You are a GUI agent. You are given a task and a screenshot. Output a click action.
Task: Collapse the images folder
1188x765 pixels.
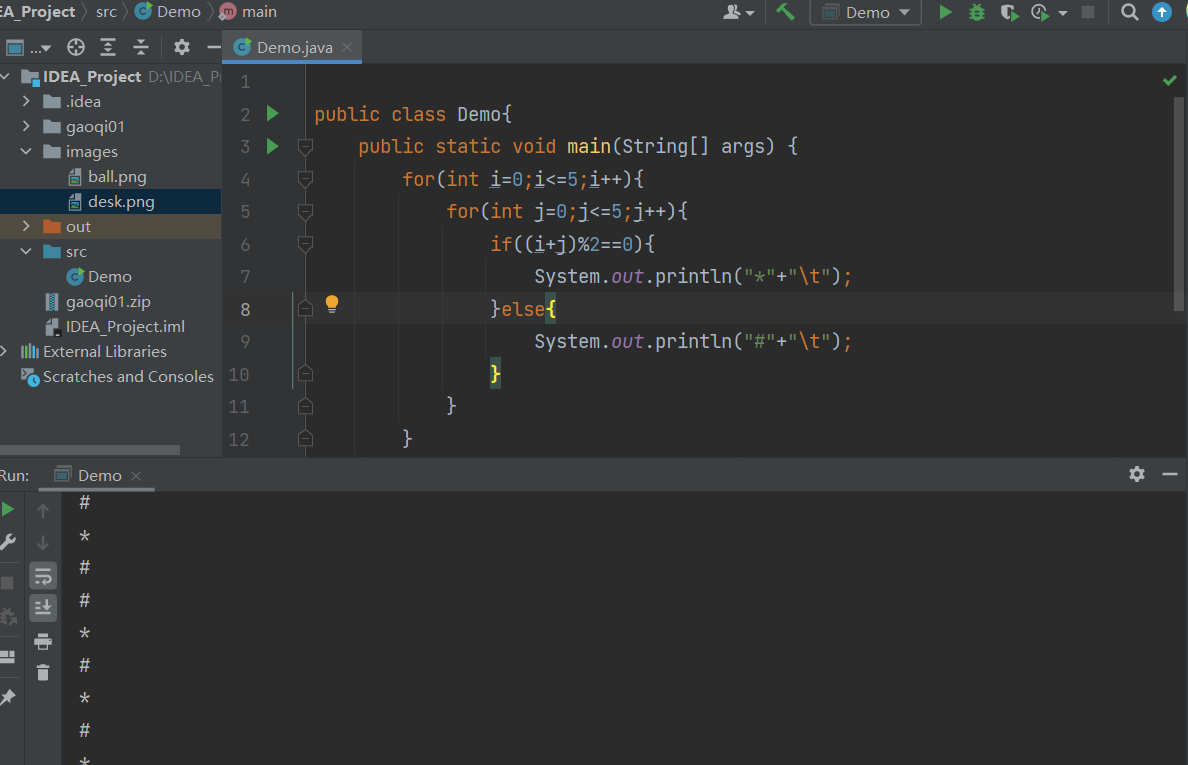coord(27,151)
